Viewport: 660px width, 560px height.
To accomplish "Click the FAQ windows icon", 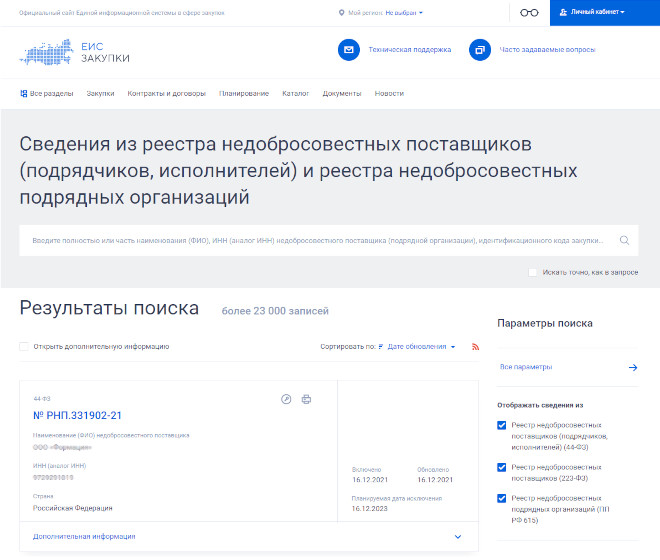I will click(x=480, y=50).
